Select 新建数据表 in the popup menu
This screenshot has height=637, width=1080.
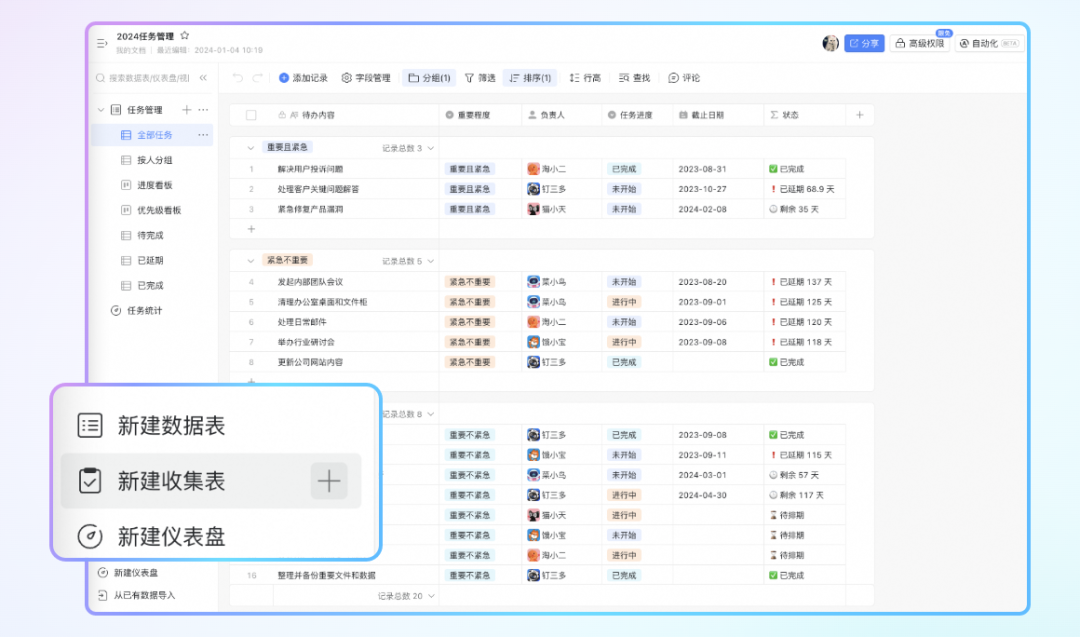[x=170, y=425]
